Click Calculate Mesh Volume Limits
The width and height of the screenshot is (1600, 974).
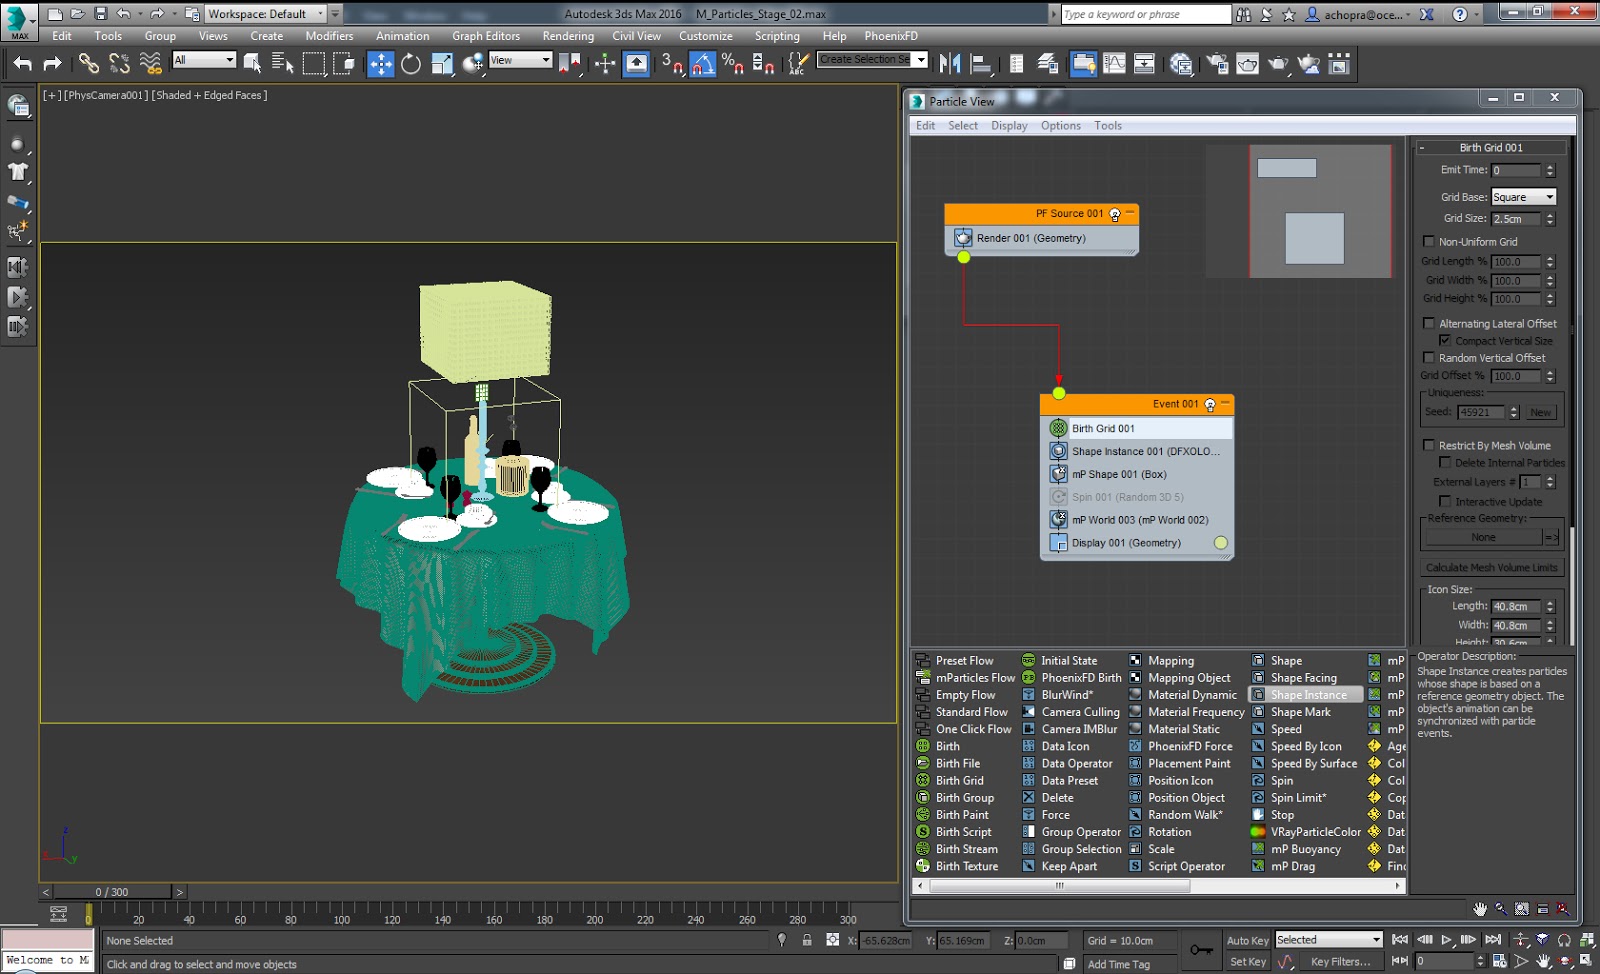[x=1491, y=567]
